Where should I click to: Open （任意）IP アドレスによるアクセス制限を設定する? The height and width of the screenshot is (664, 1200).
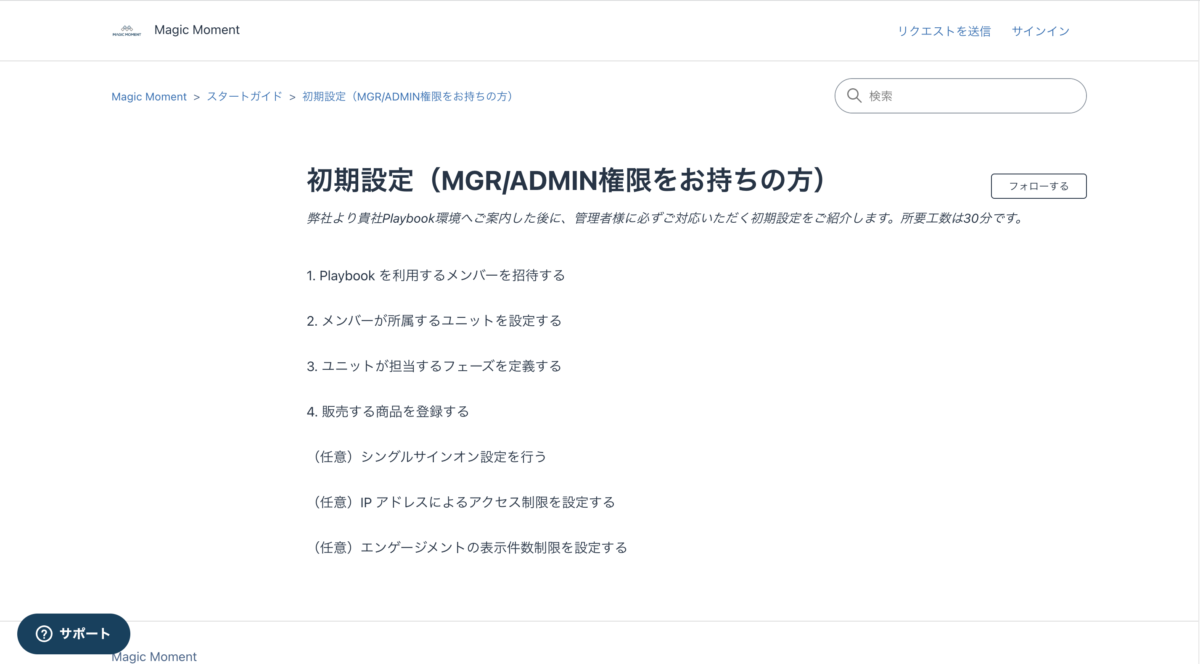pos(461,502)
